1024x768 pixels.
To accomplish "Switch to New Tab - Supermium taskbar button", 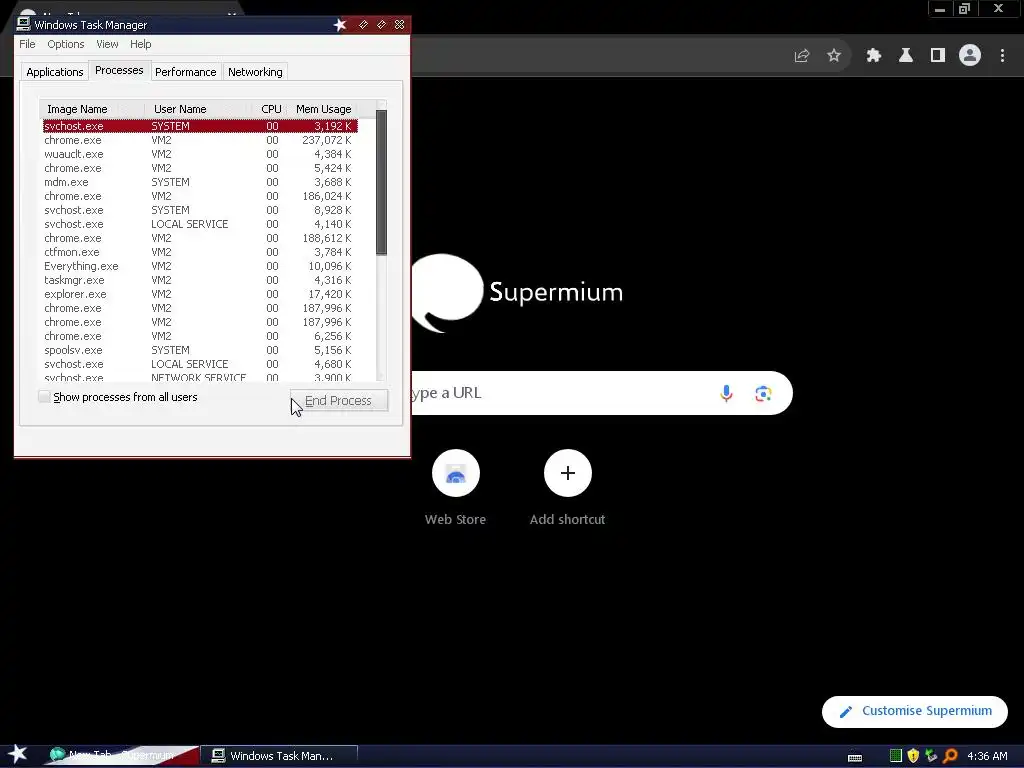I will 121,756.
